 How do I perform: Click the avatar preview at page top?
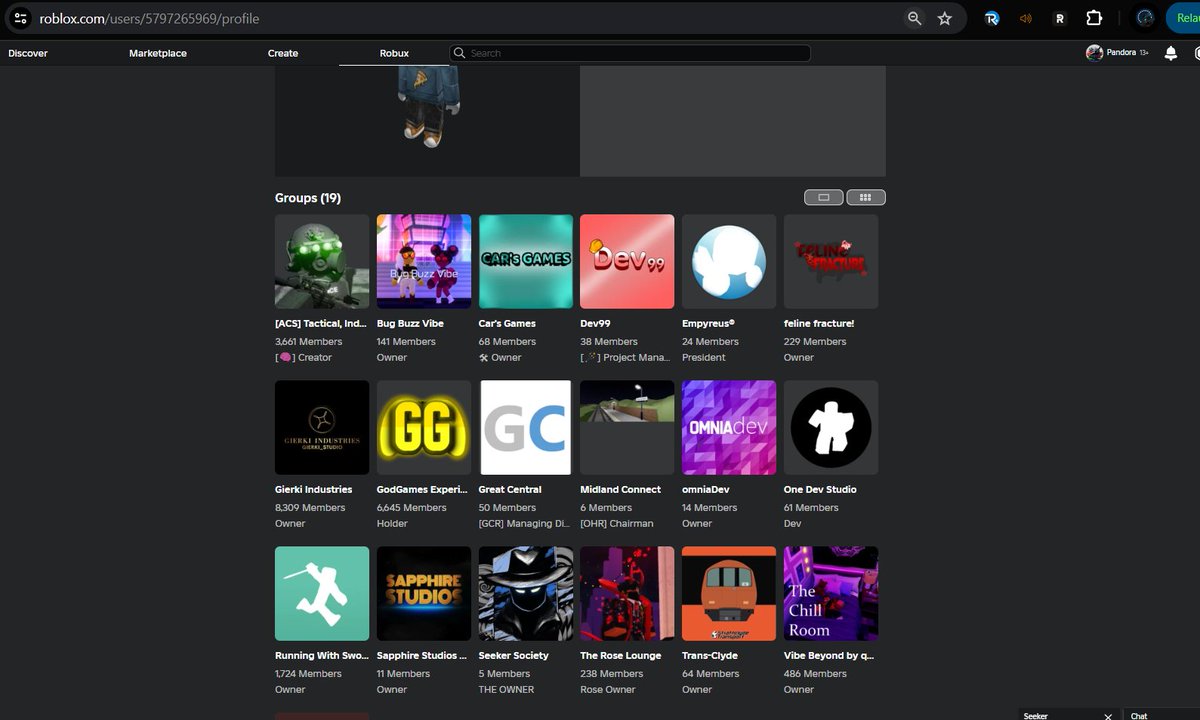pos(427,121)
